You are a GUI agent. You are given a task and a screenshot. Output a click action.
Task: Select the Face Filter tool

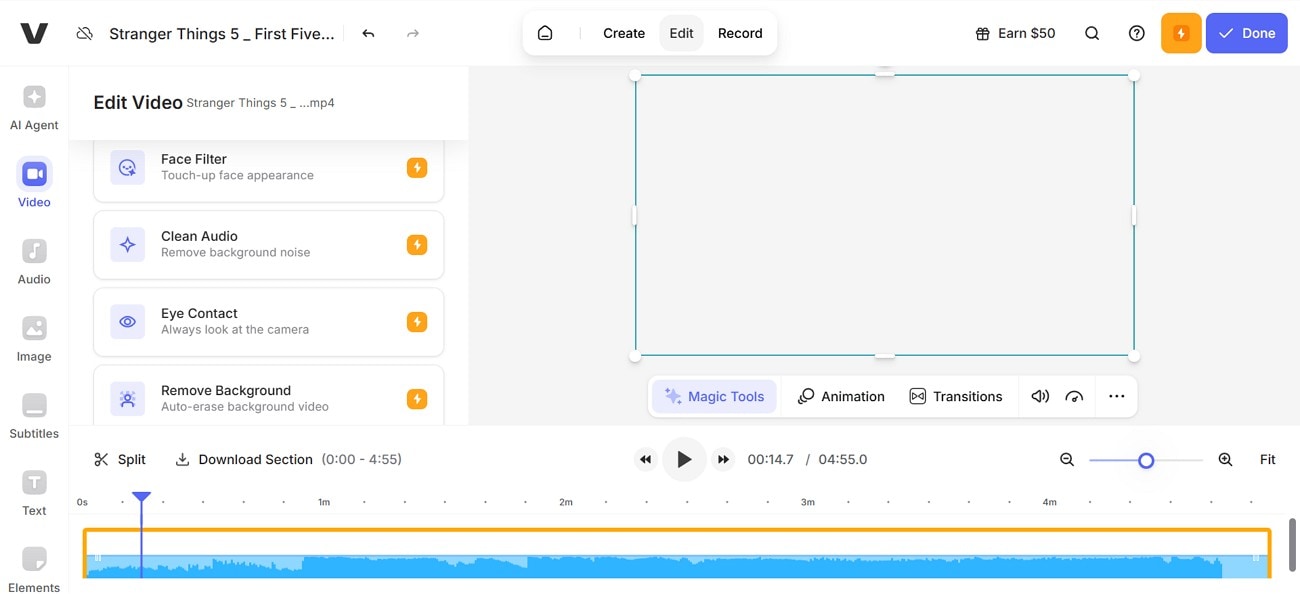[268, 167]
